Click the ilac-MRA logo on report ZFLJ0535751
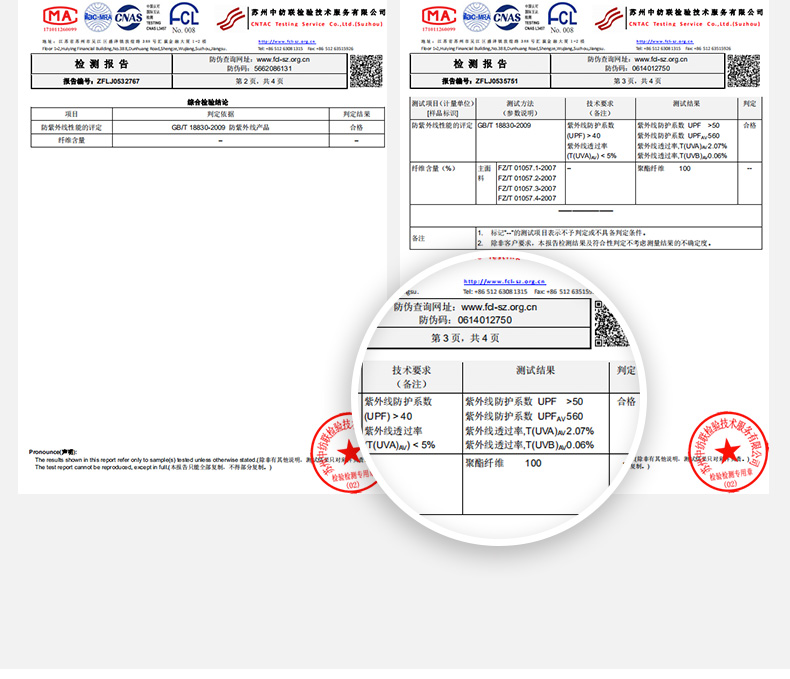Screen dimensions: 790x679 pos(476,17)
